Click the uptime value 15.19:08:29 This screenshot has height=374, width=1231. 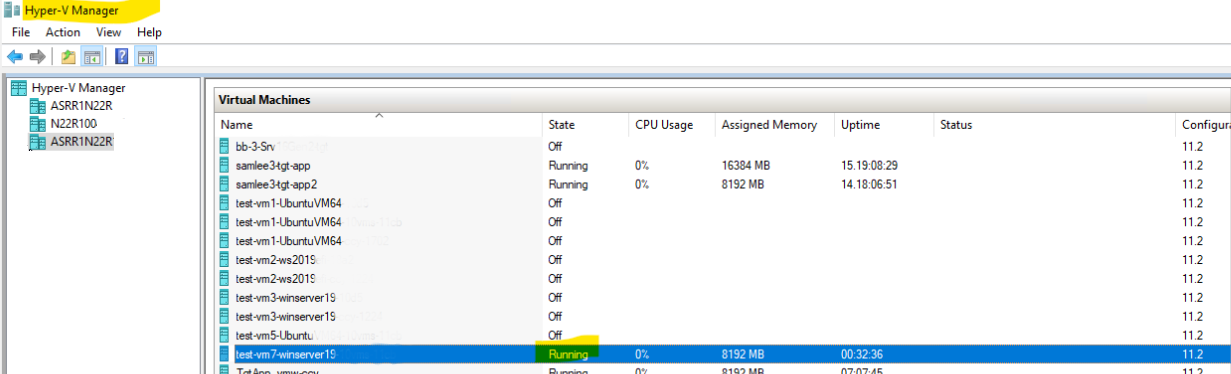869,165
